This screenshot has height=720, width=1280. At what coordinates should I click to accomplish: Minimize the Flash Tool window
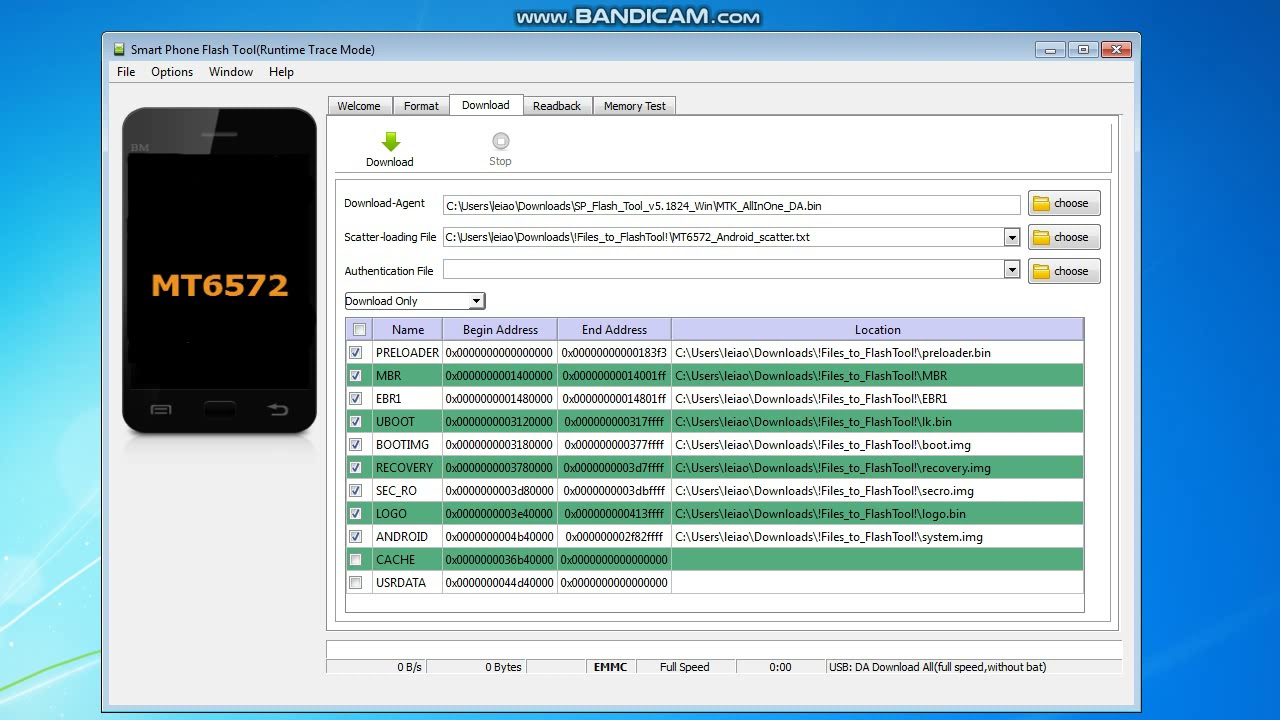pos(1050,49)
